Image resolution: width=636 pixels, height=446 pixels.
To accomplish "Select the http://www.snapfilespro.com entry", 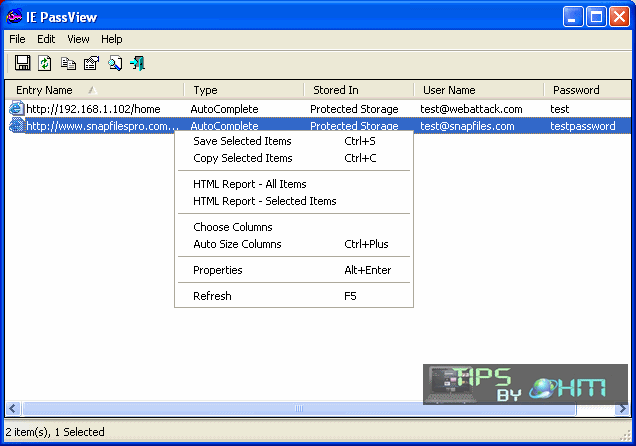I will pos(102,126).
